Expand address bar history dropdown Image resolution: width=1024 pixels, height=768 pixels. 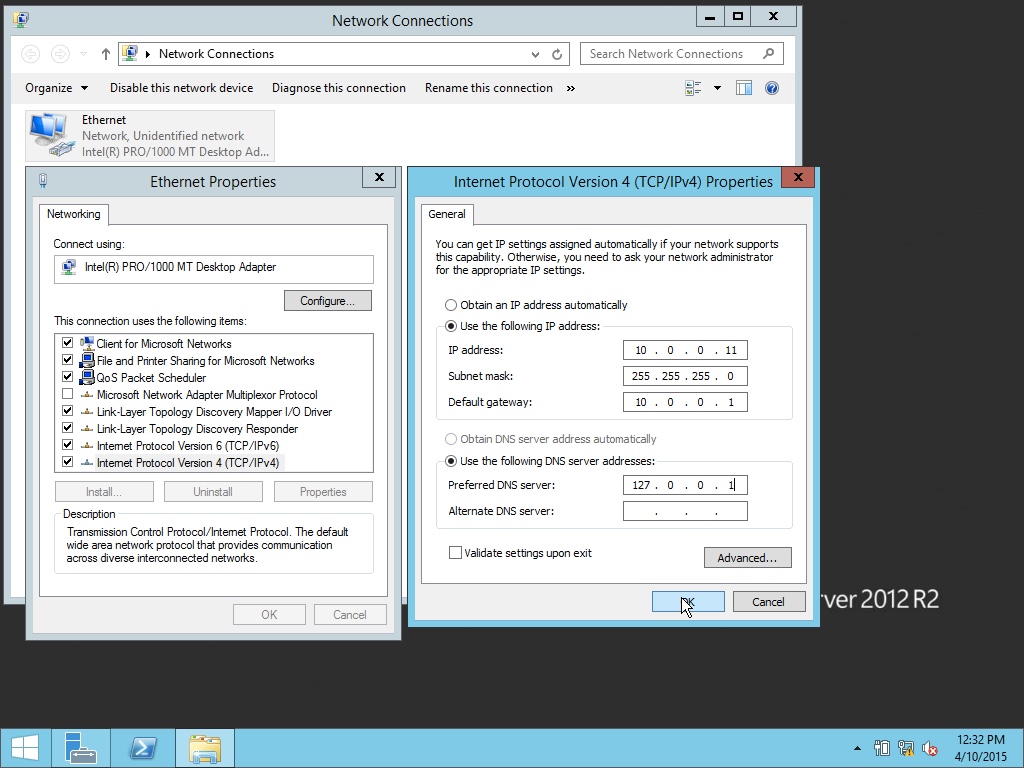(536, 54)
